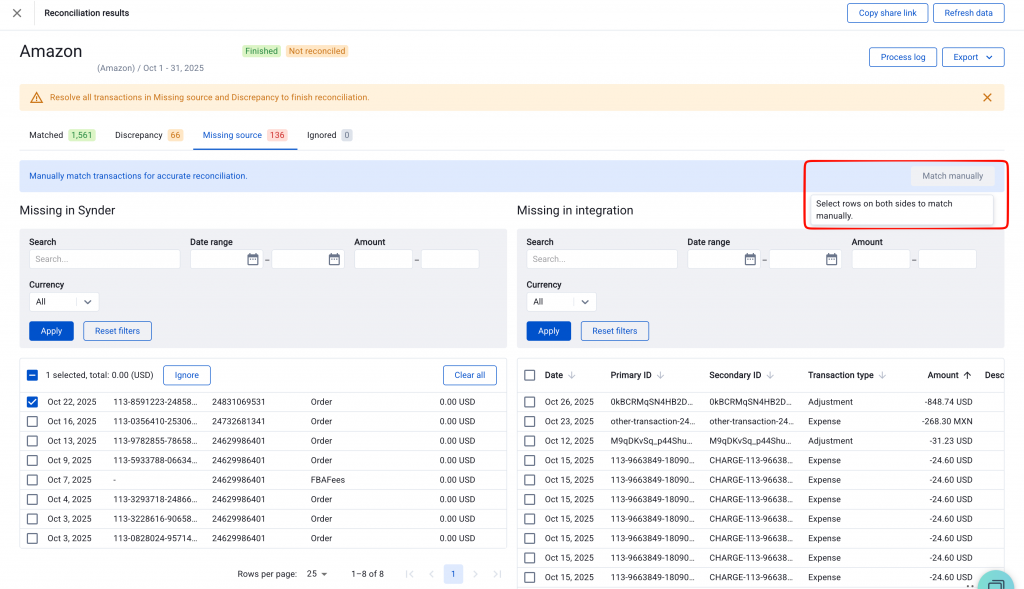Sort by Amount using the arrow icon
The width and height of the screenshot is (1024, 589).
point(967,375)
